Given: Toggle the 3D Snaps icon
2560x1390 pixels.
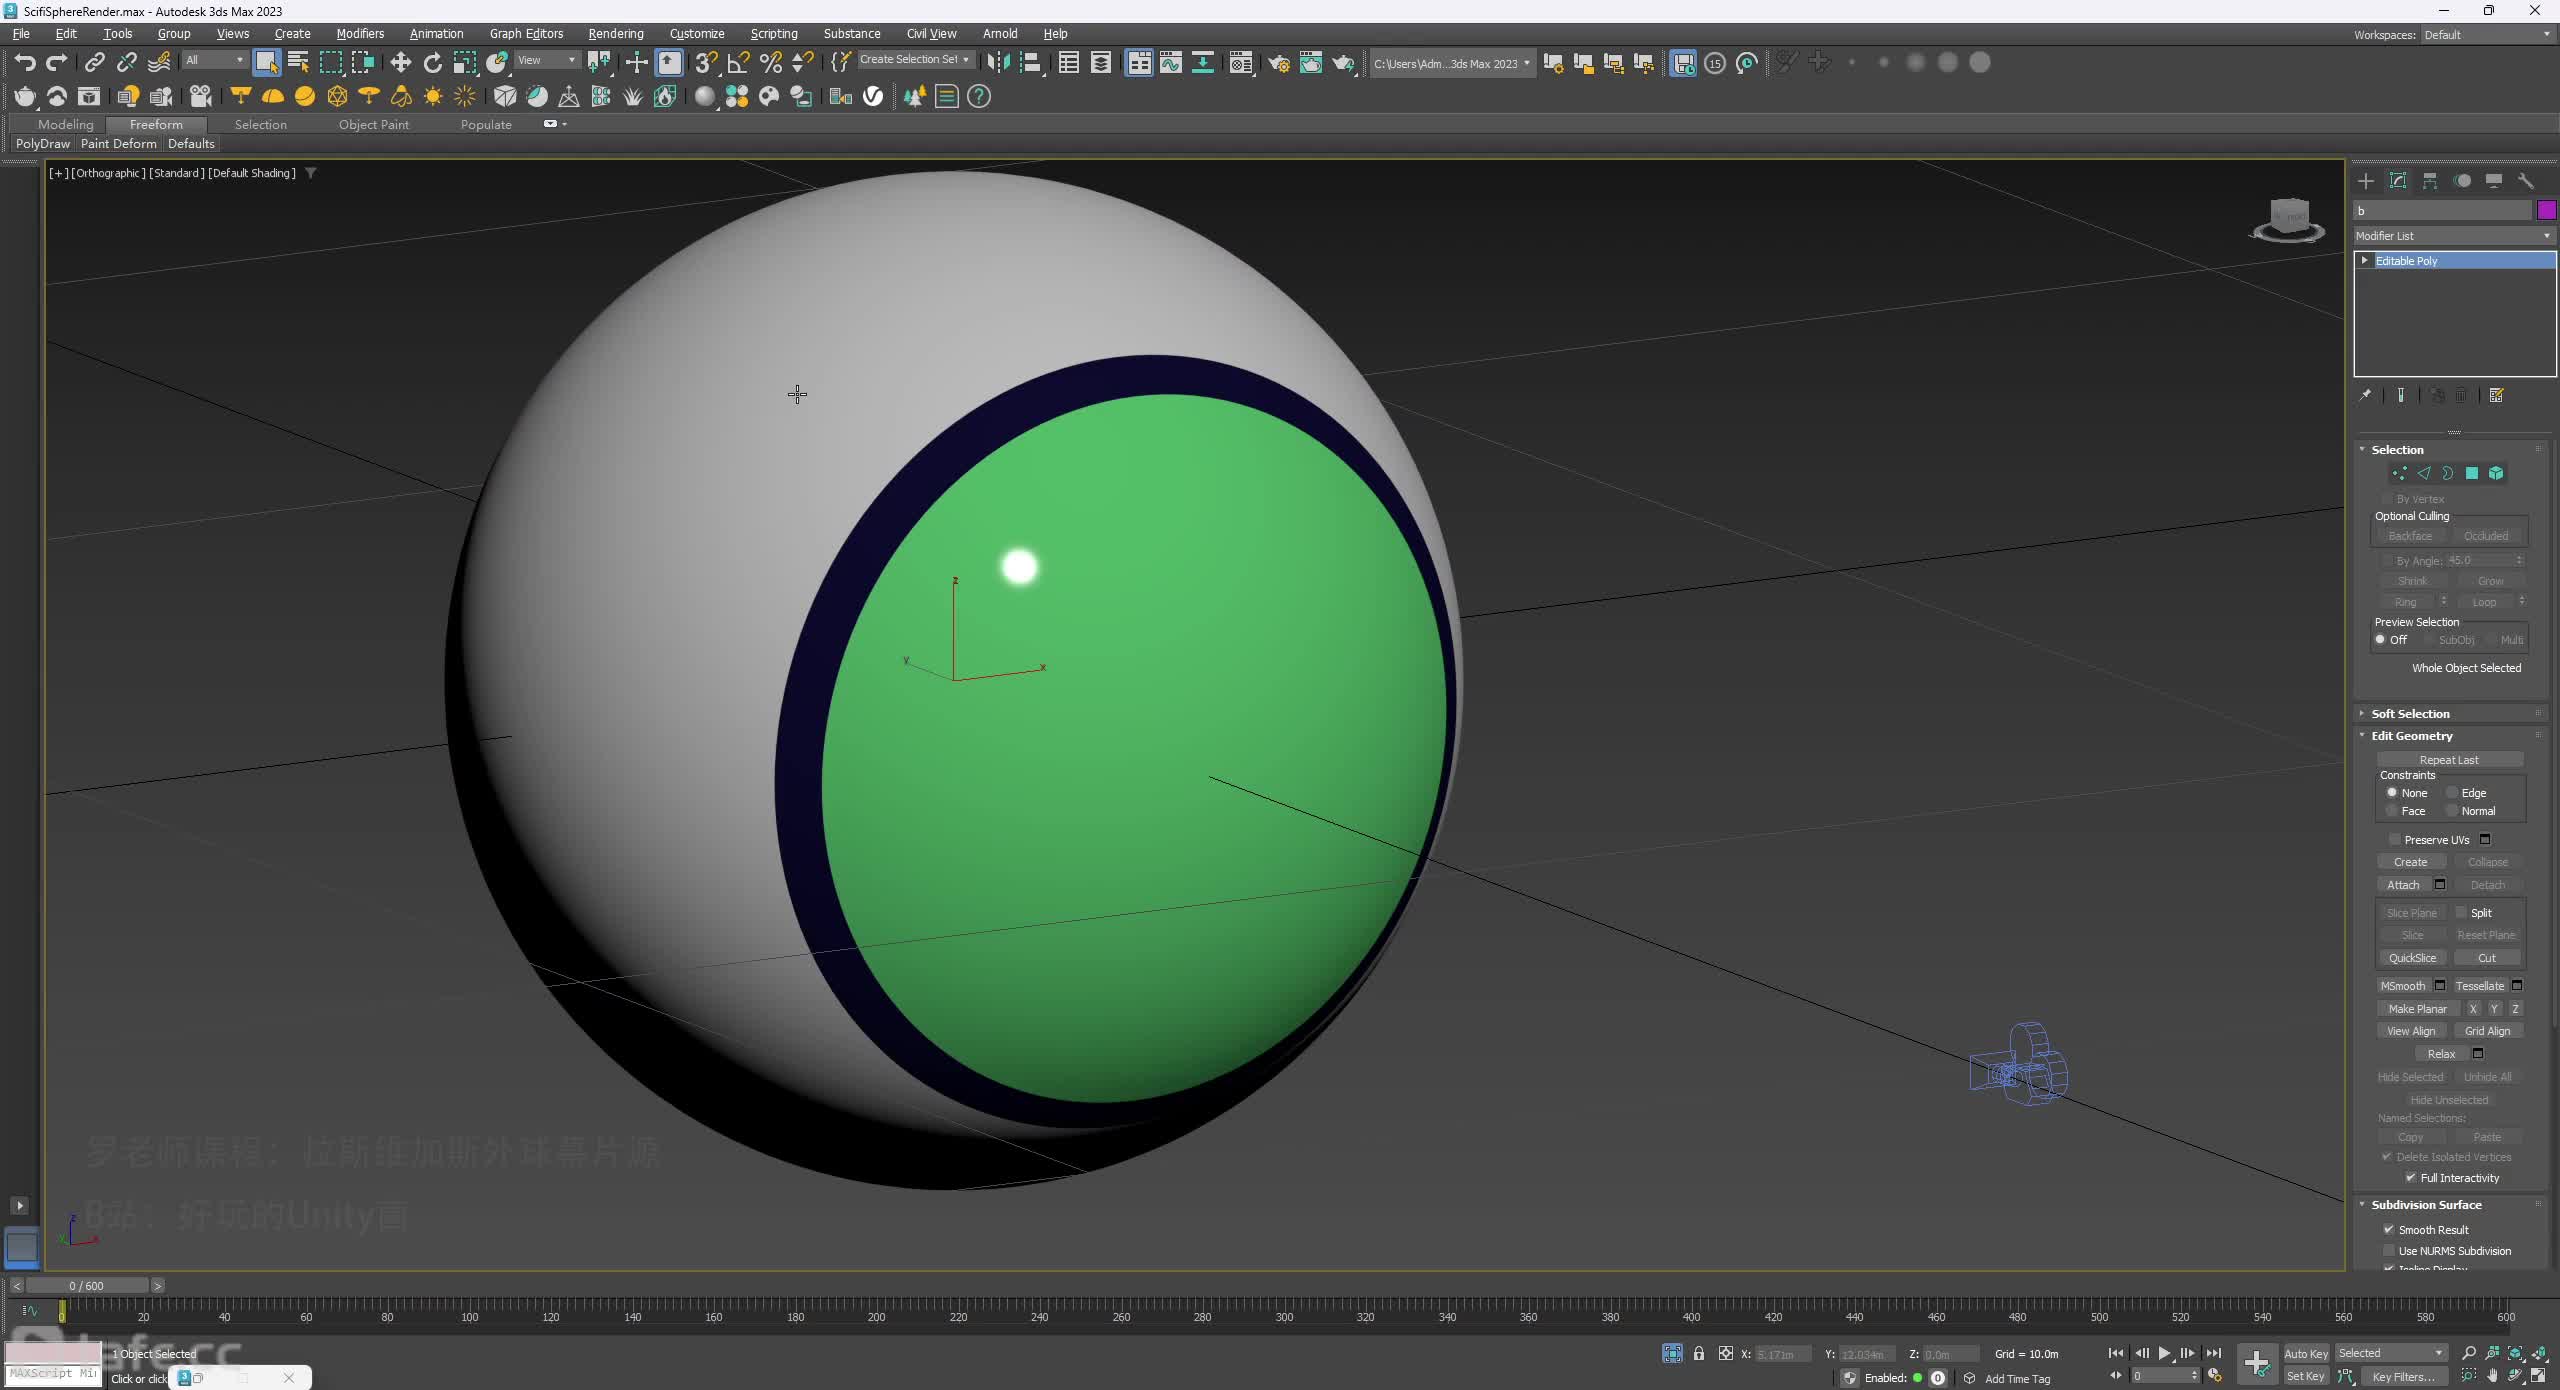Looking at the screenshot, I should tap(706, 63).
